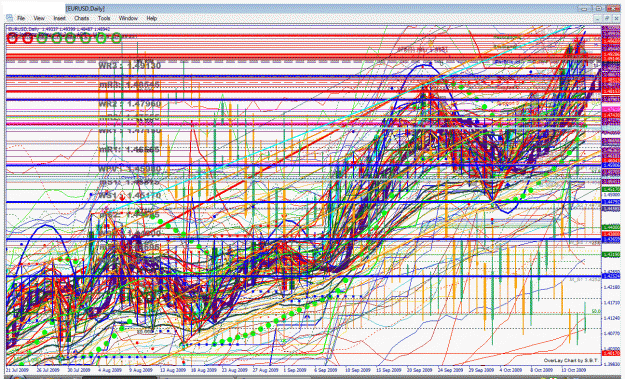The height and width of the screenshot is (379, 625).
Task: Click the [EURUSD,Daily] window title
Action: [x=85, y=8]
